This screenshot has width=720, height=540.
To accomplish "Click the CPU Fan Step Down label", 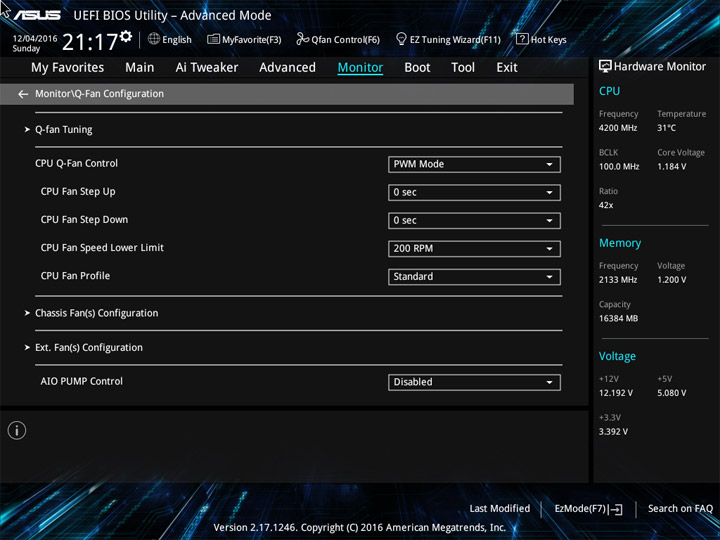I will pyautogui.click(x=84, y=219).
